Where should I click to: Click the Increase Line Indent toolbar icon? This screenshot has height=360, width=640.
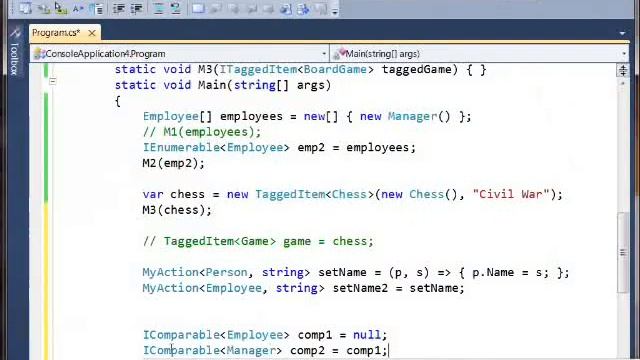coord(136,8)
